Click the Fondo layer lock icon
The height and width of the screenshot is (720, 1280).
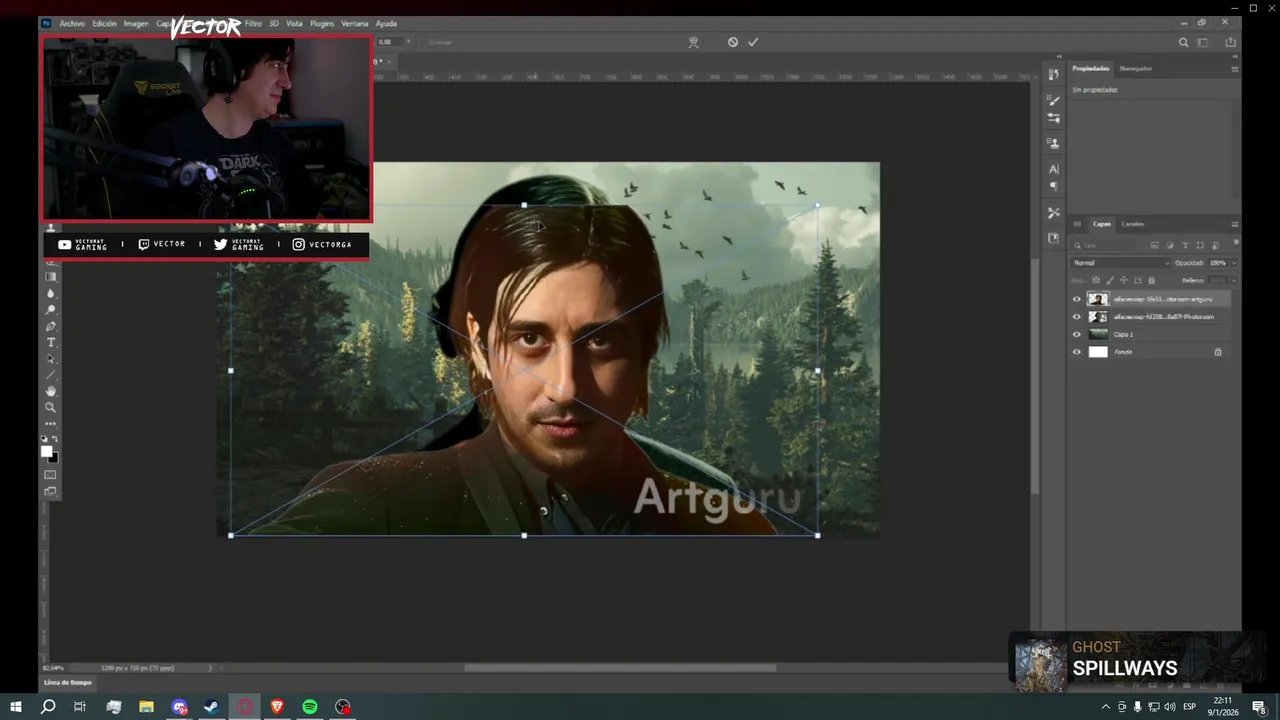1218,352
